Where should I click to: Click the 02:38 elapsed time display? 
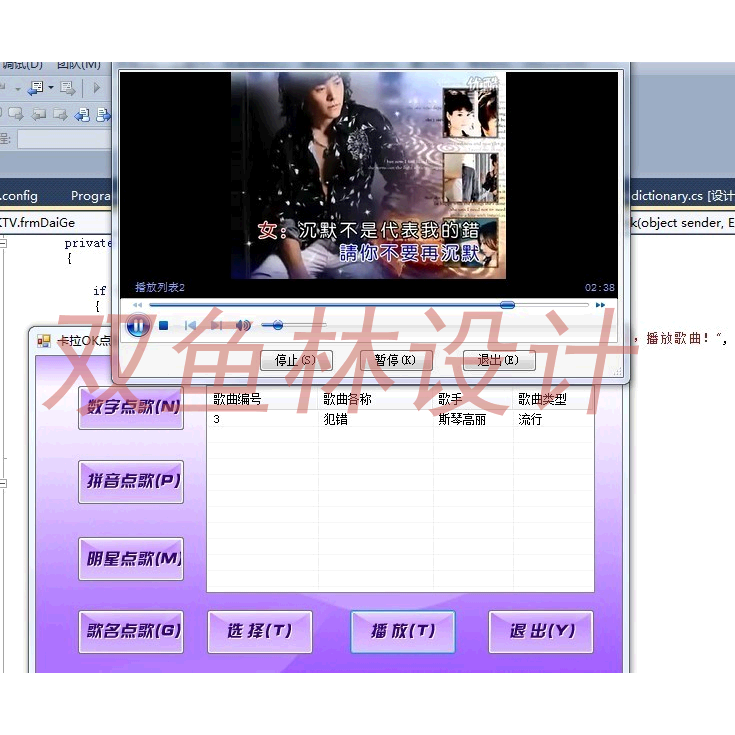pyautogui.click(x=600, y=287)
